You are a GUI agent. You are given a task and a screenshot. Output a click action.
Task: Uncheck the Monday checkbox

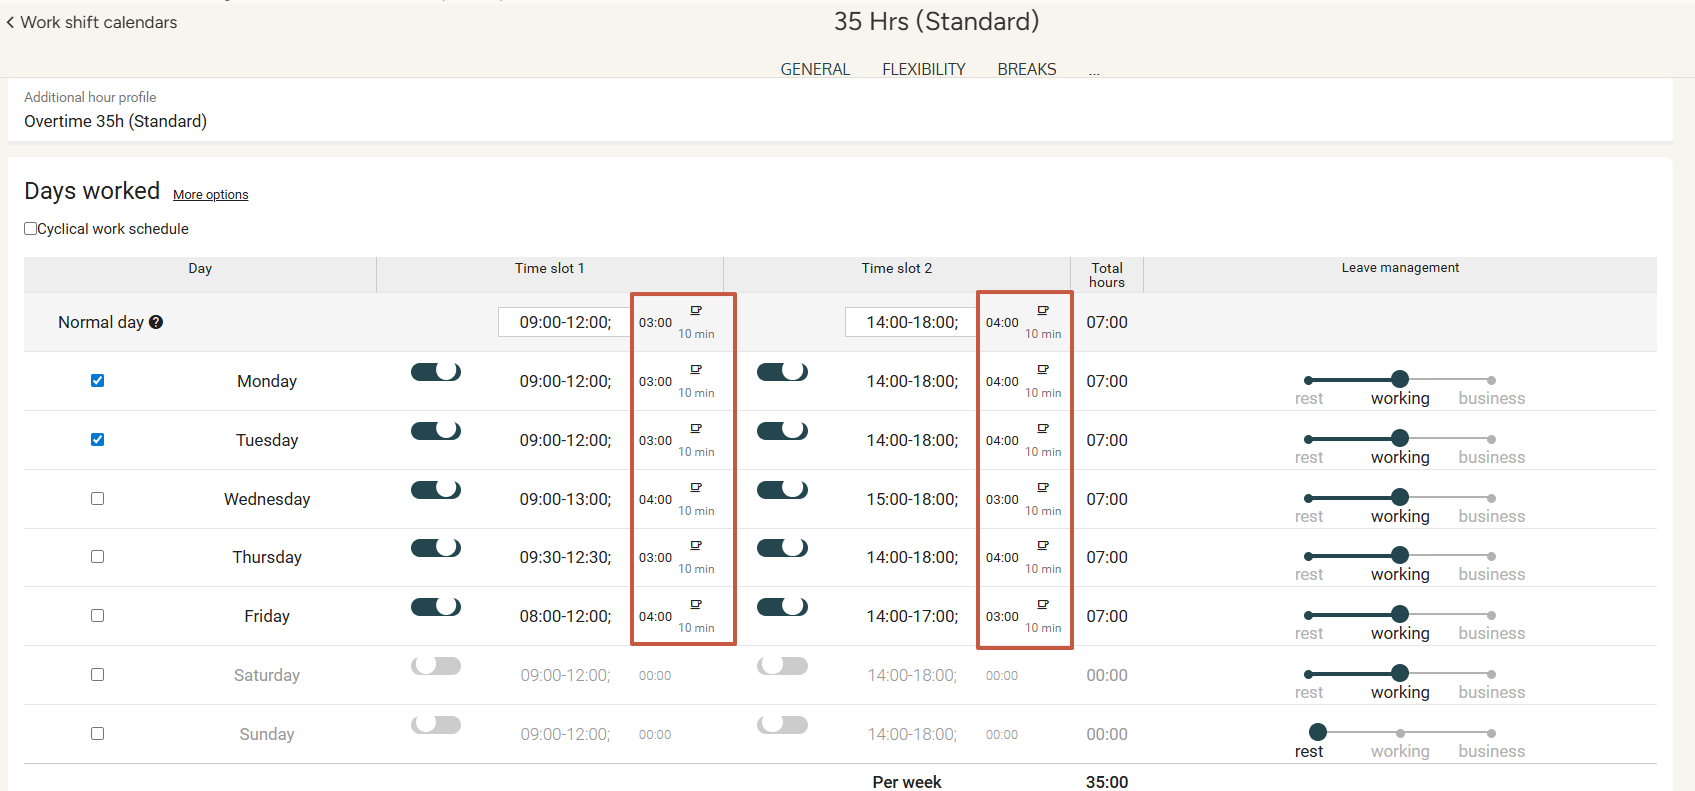[x=97, y=381]
